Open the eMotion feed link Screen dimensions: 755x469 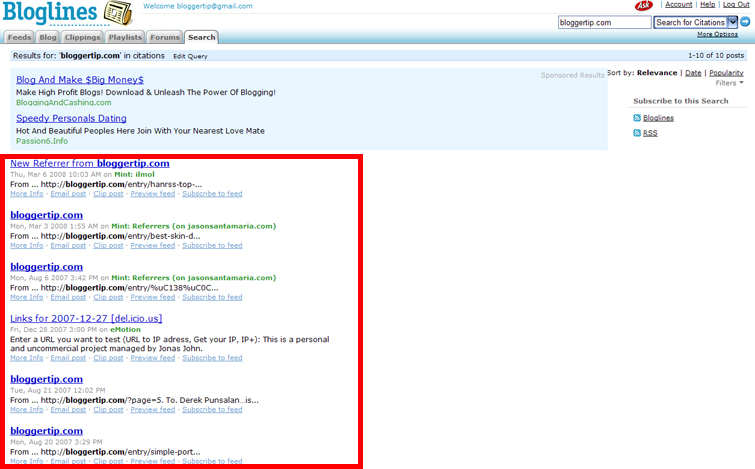tap(125, 329)
